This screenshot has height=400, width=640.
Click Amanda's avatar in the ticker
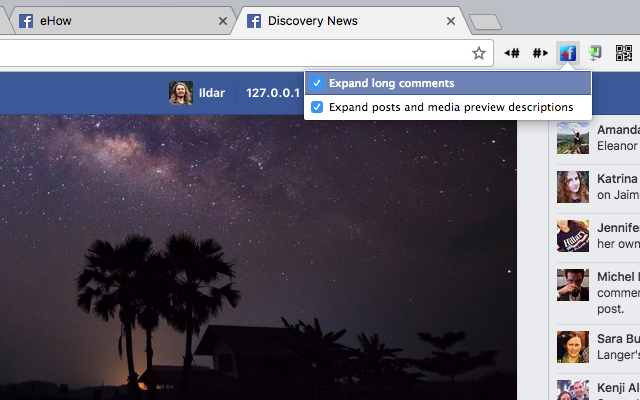coord(573,138)
